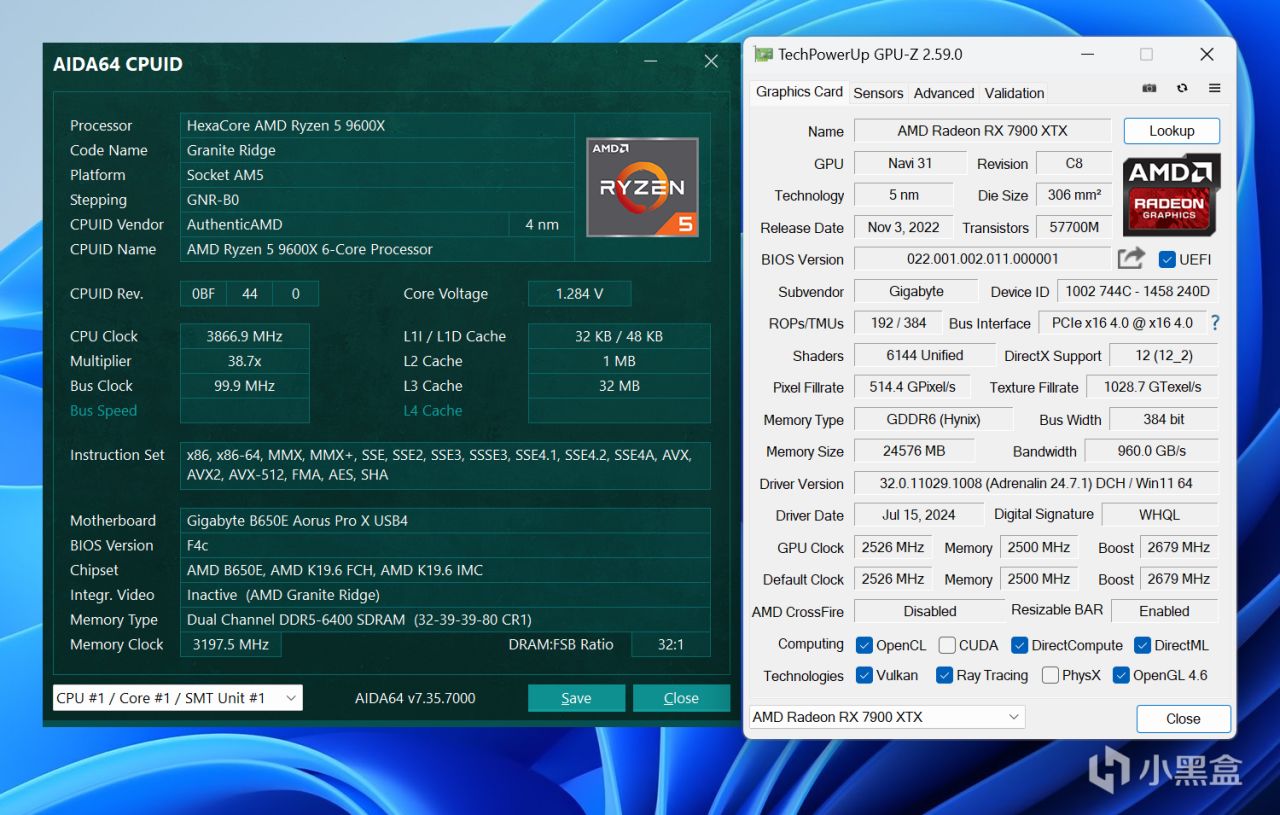Viewport: 1280px width, 815px height.
Task: Click the GPU-Z title bar app icon
Action: [x=763, y=55]
